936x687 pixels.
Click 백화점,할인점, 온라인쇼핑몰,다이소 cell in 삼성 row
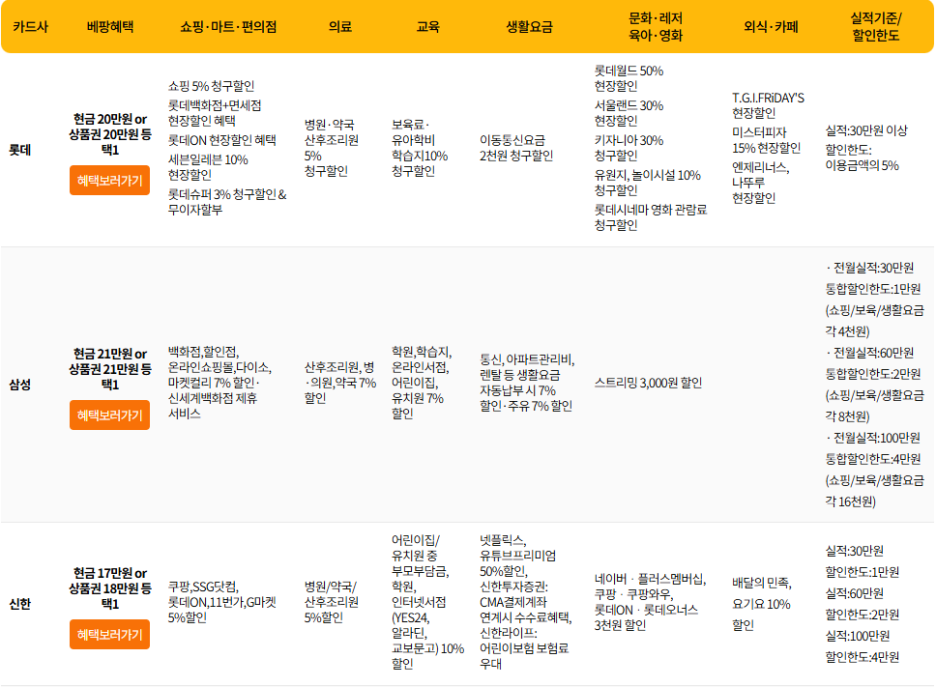point(220,383)
